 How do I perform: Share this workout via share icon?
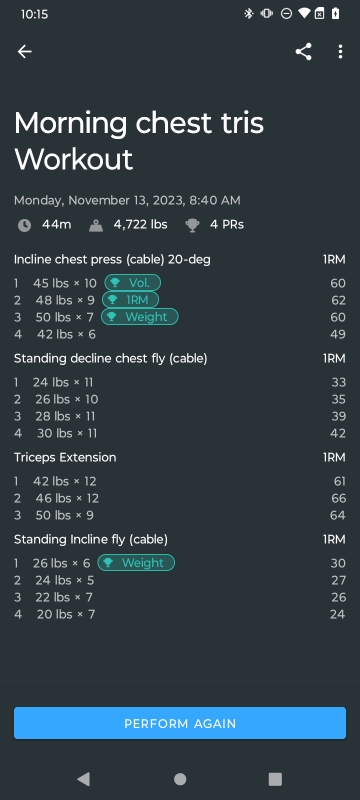click(x=303, y=52)
